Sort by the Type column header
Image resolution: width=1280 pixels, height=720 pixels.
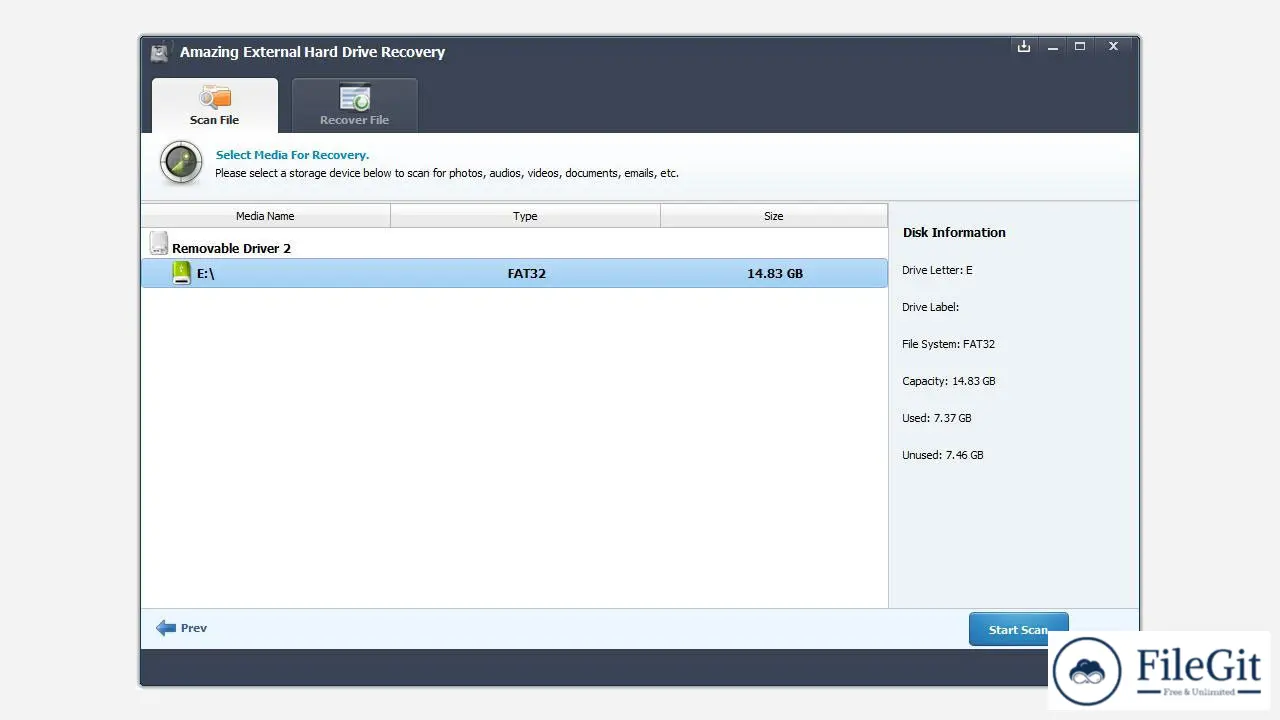525,216
